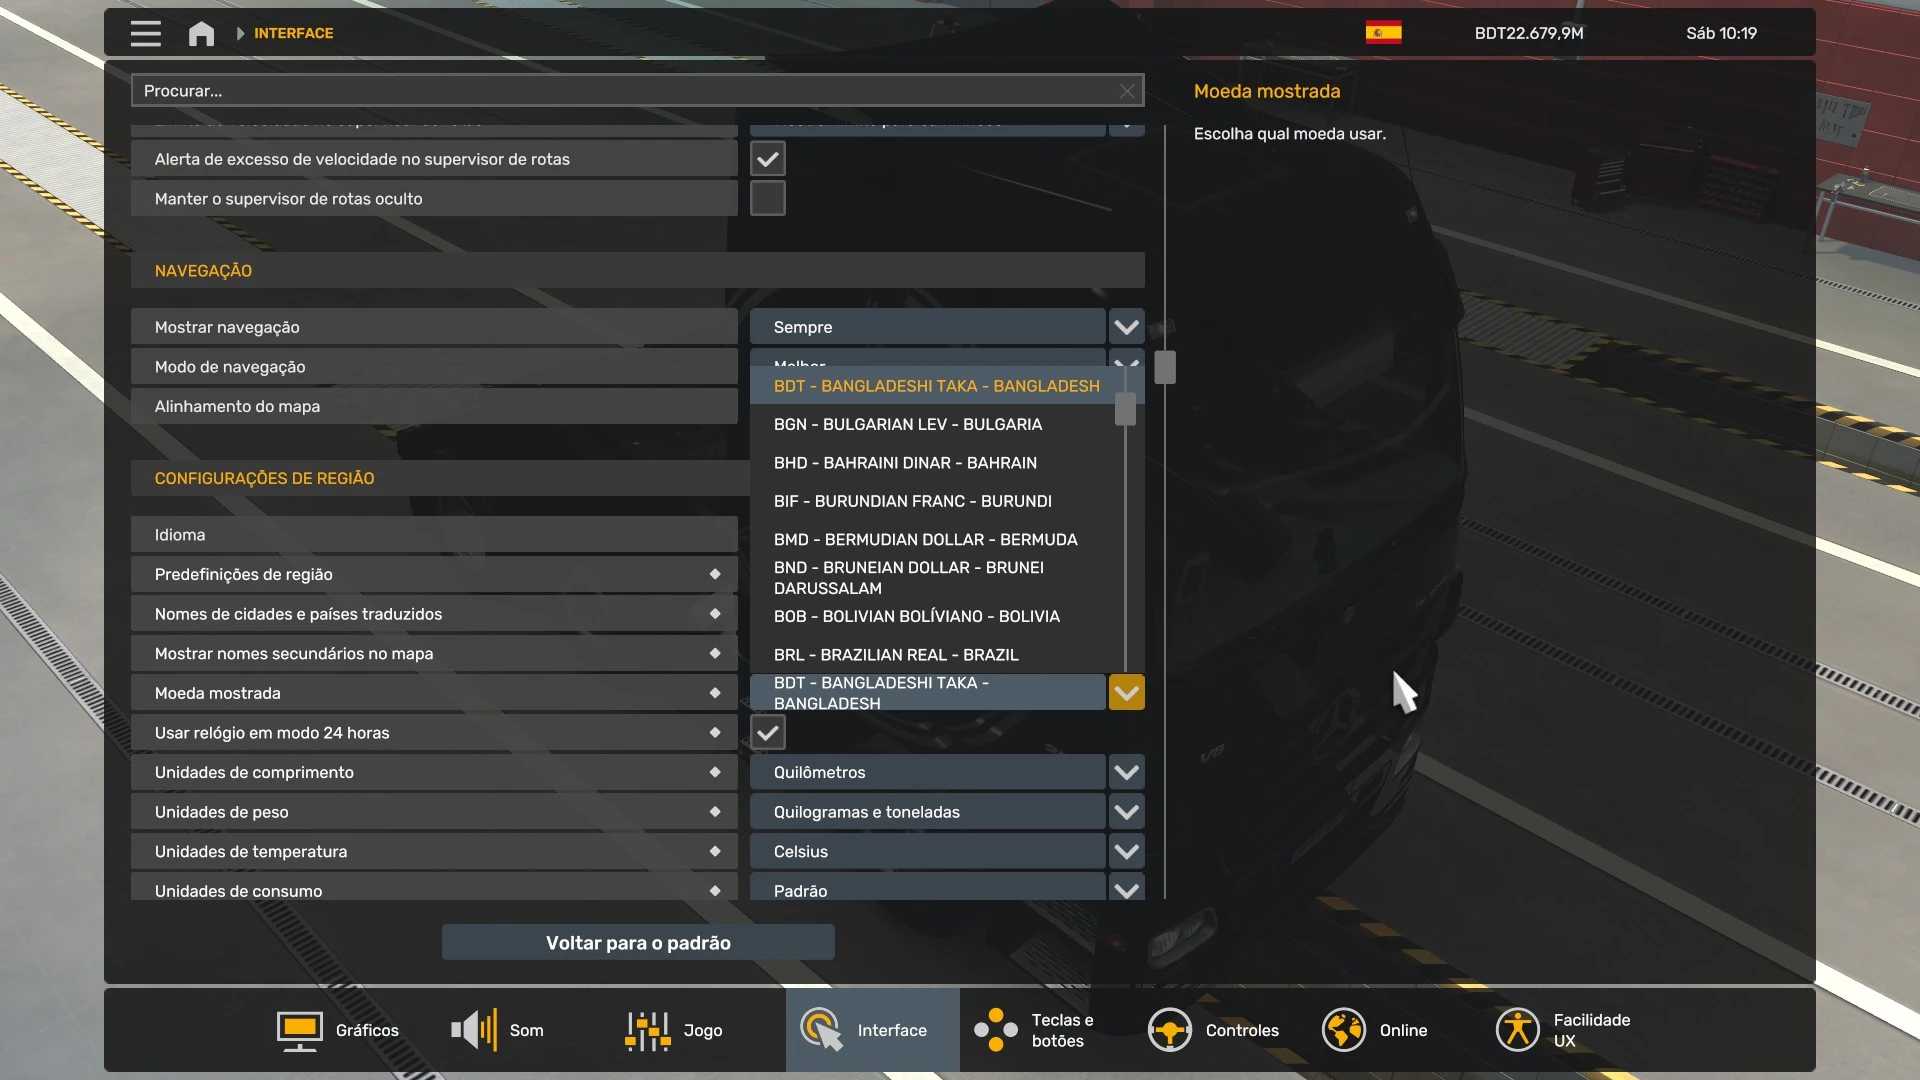
Task: Open Jogo settings sliders icon
Action: coord(647,1030)
